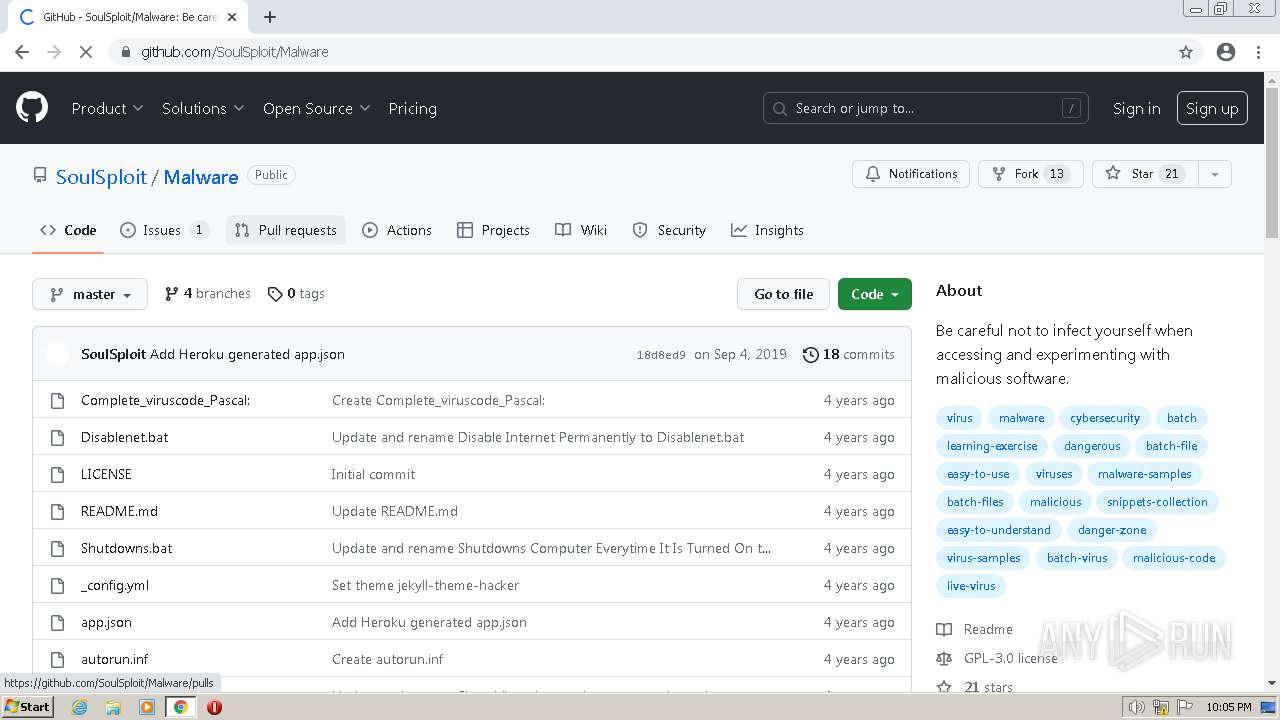View the 4 branches link
Image resolution: width=1280 pixels, height=720 pixels.
(x=208, y=294)
